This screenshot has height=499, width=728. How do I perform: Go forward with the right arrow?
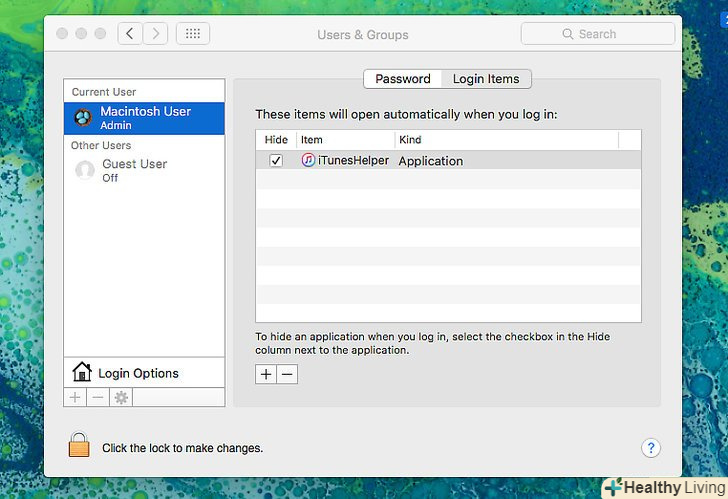[x=155, y=34]
